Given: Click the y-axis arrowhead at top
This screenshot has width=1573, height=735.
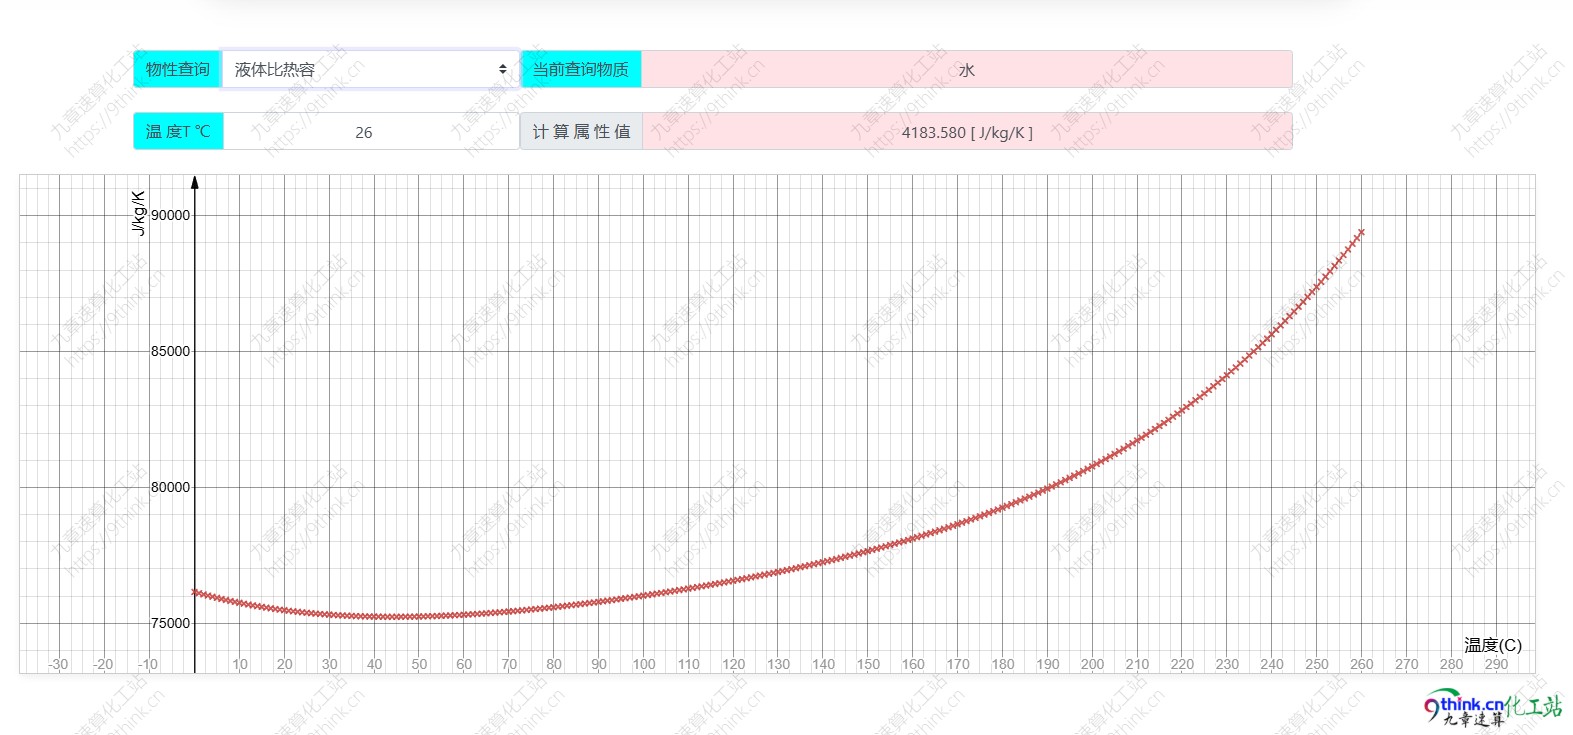Looking at the screenshot, I should pyautogui.click(x=195, y=182).
